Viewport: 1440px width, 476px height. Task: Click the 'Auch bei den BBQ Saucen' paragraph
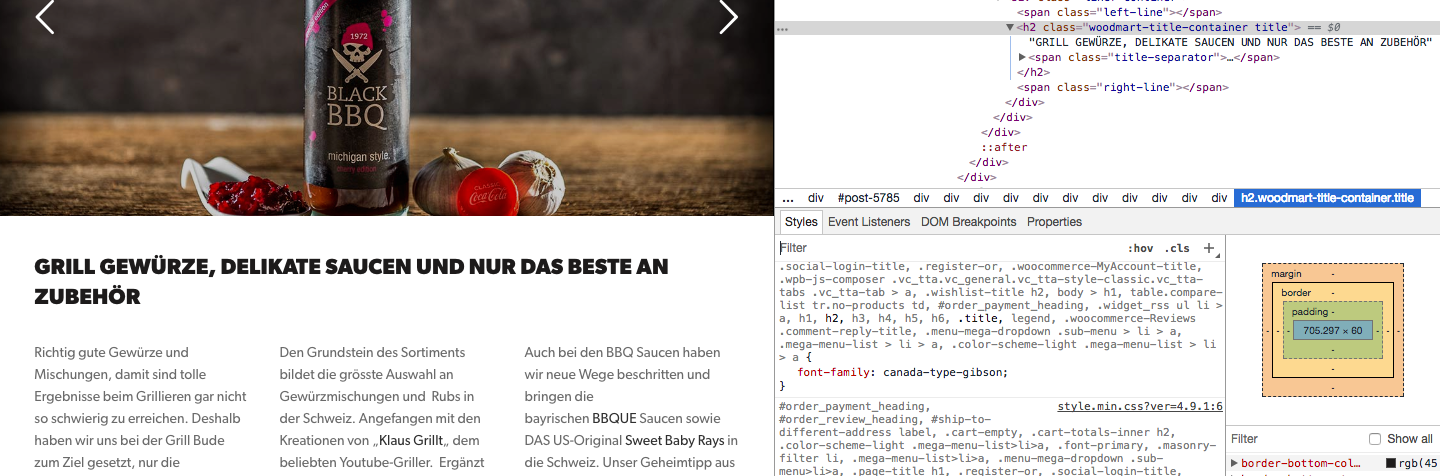click(632, 407)
